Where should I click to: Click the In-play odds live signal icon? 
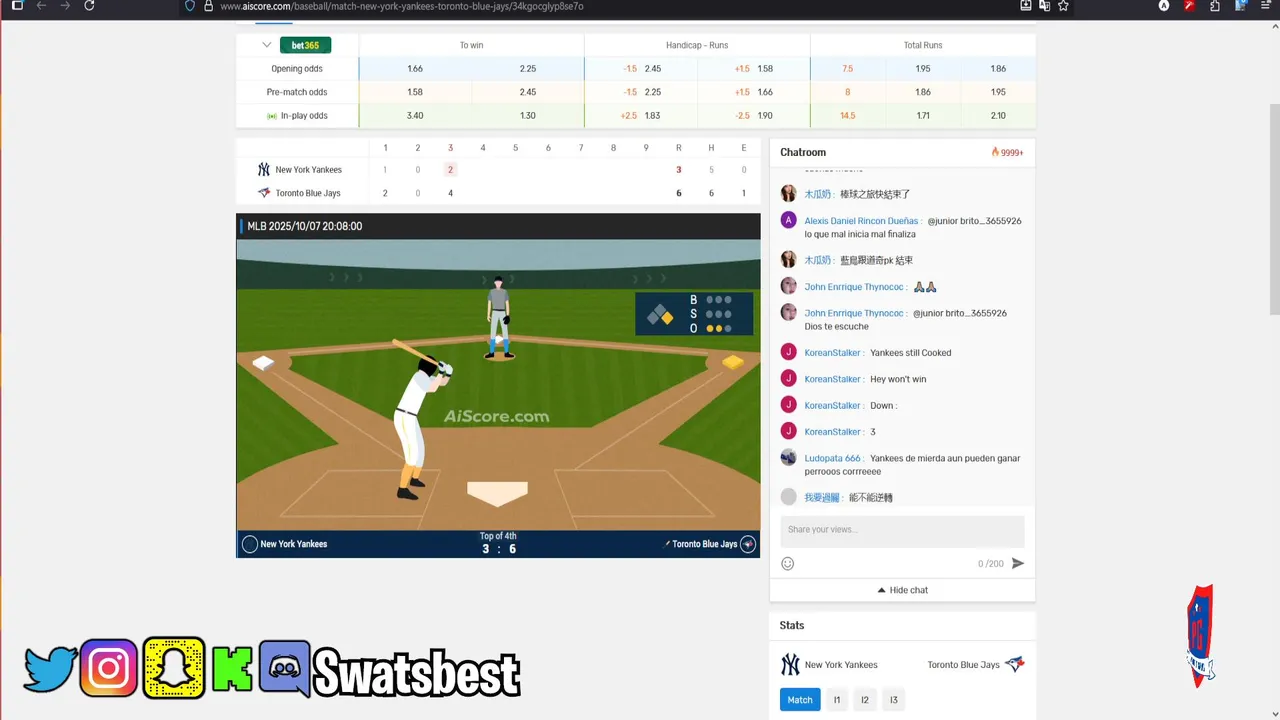click(x=272, y=116)
